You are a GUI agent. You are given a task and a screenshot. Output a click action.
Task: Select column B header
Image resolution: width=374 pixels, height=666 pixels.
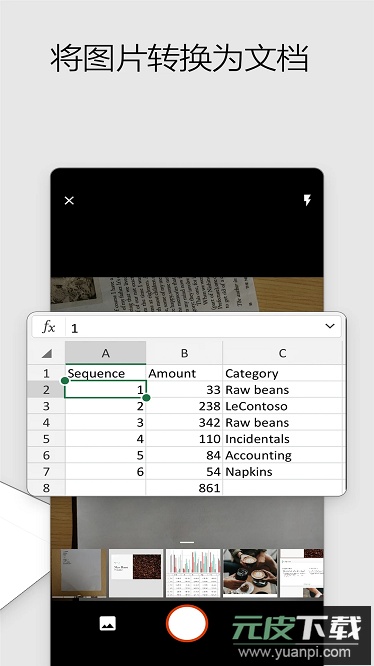pyautogui.click(x=184, y=353)
